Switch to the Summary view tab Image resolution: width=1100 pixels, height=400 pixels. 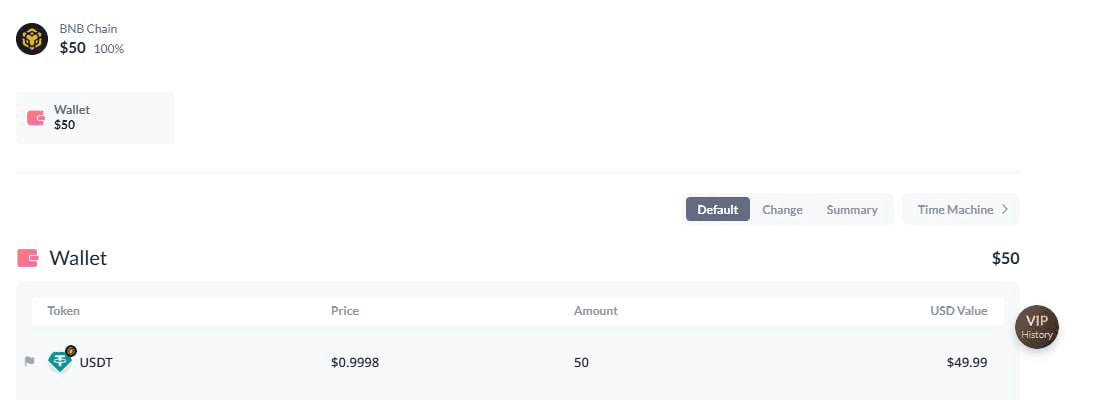pyautogui.click(x=852, y=209)
